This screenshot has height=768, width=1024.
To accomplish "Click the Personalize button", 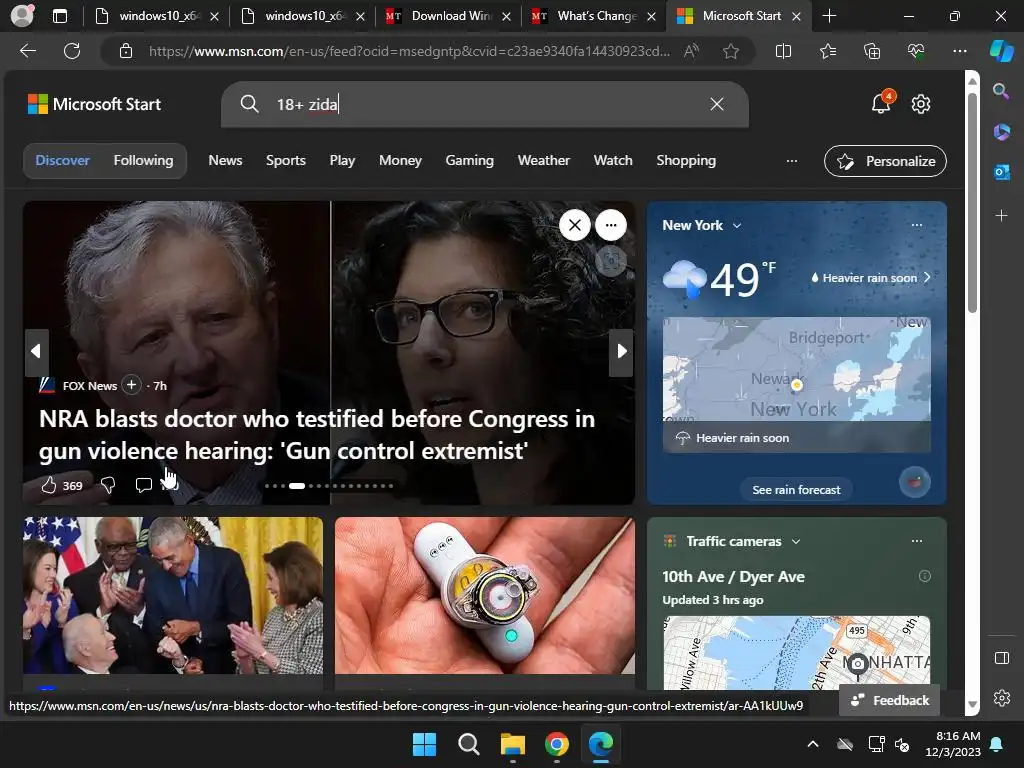I will 885,161.
